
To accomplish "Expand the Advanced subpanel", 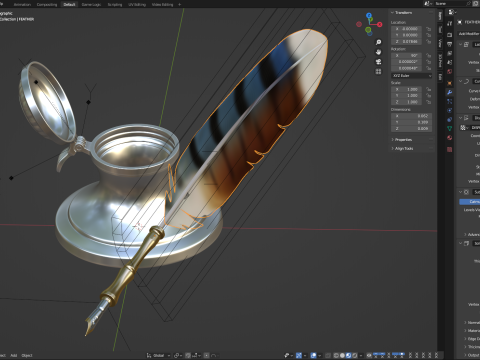I will 473,234.
